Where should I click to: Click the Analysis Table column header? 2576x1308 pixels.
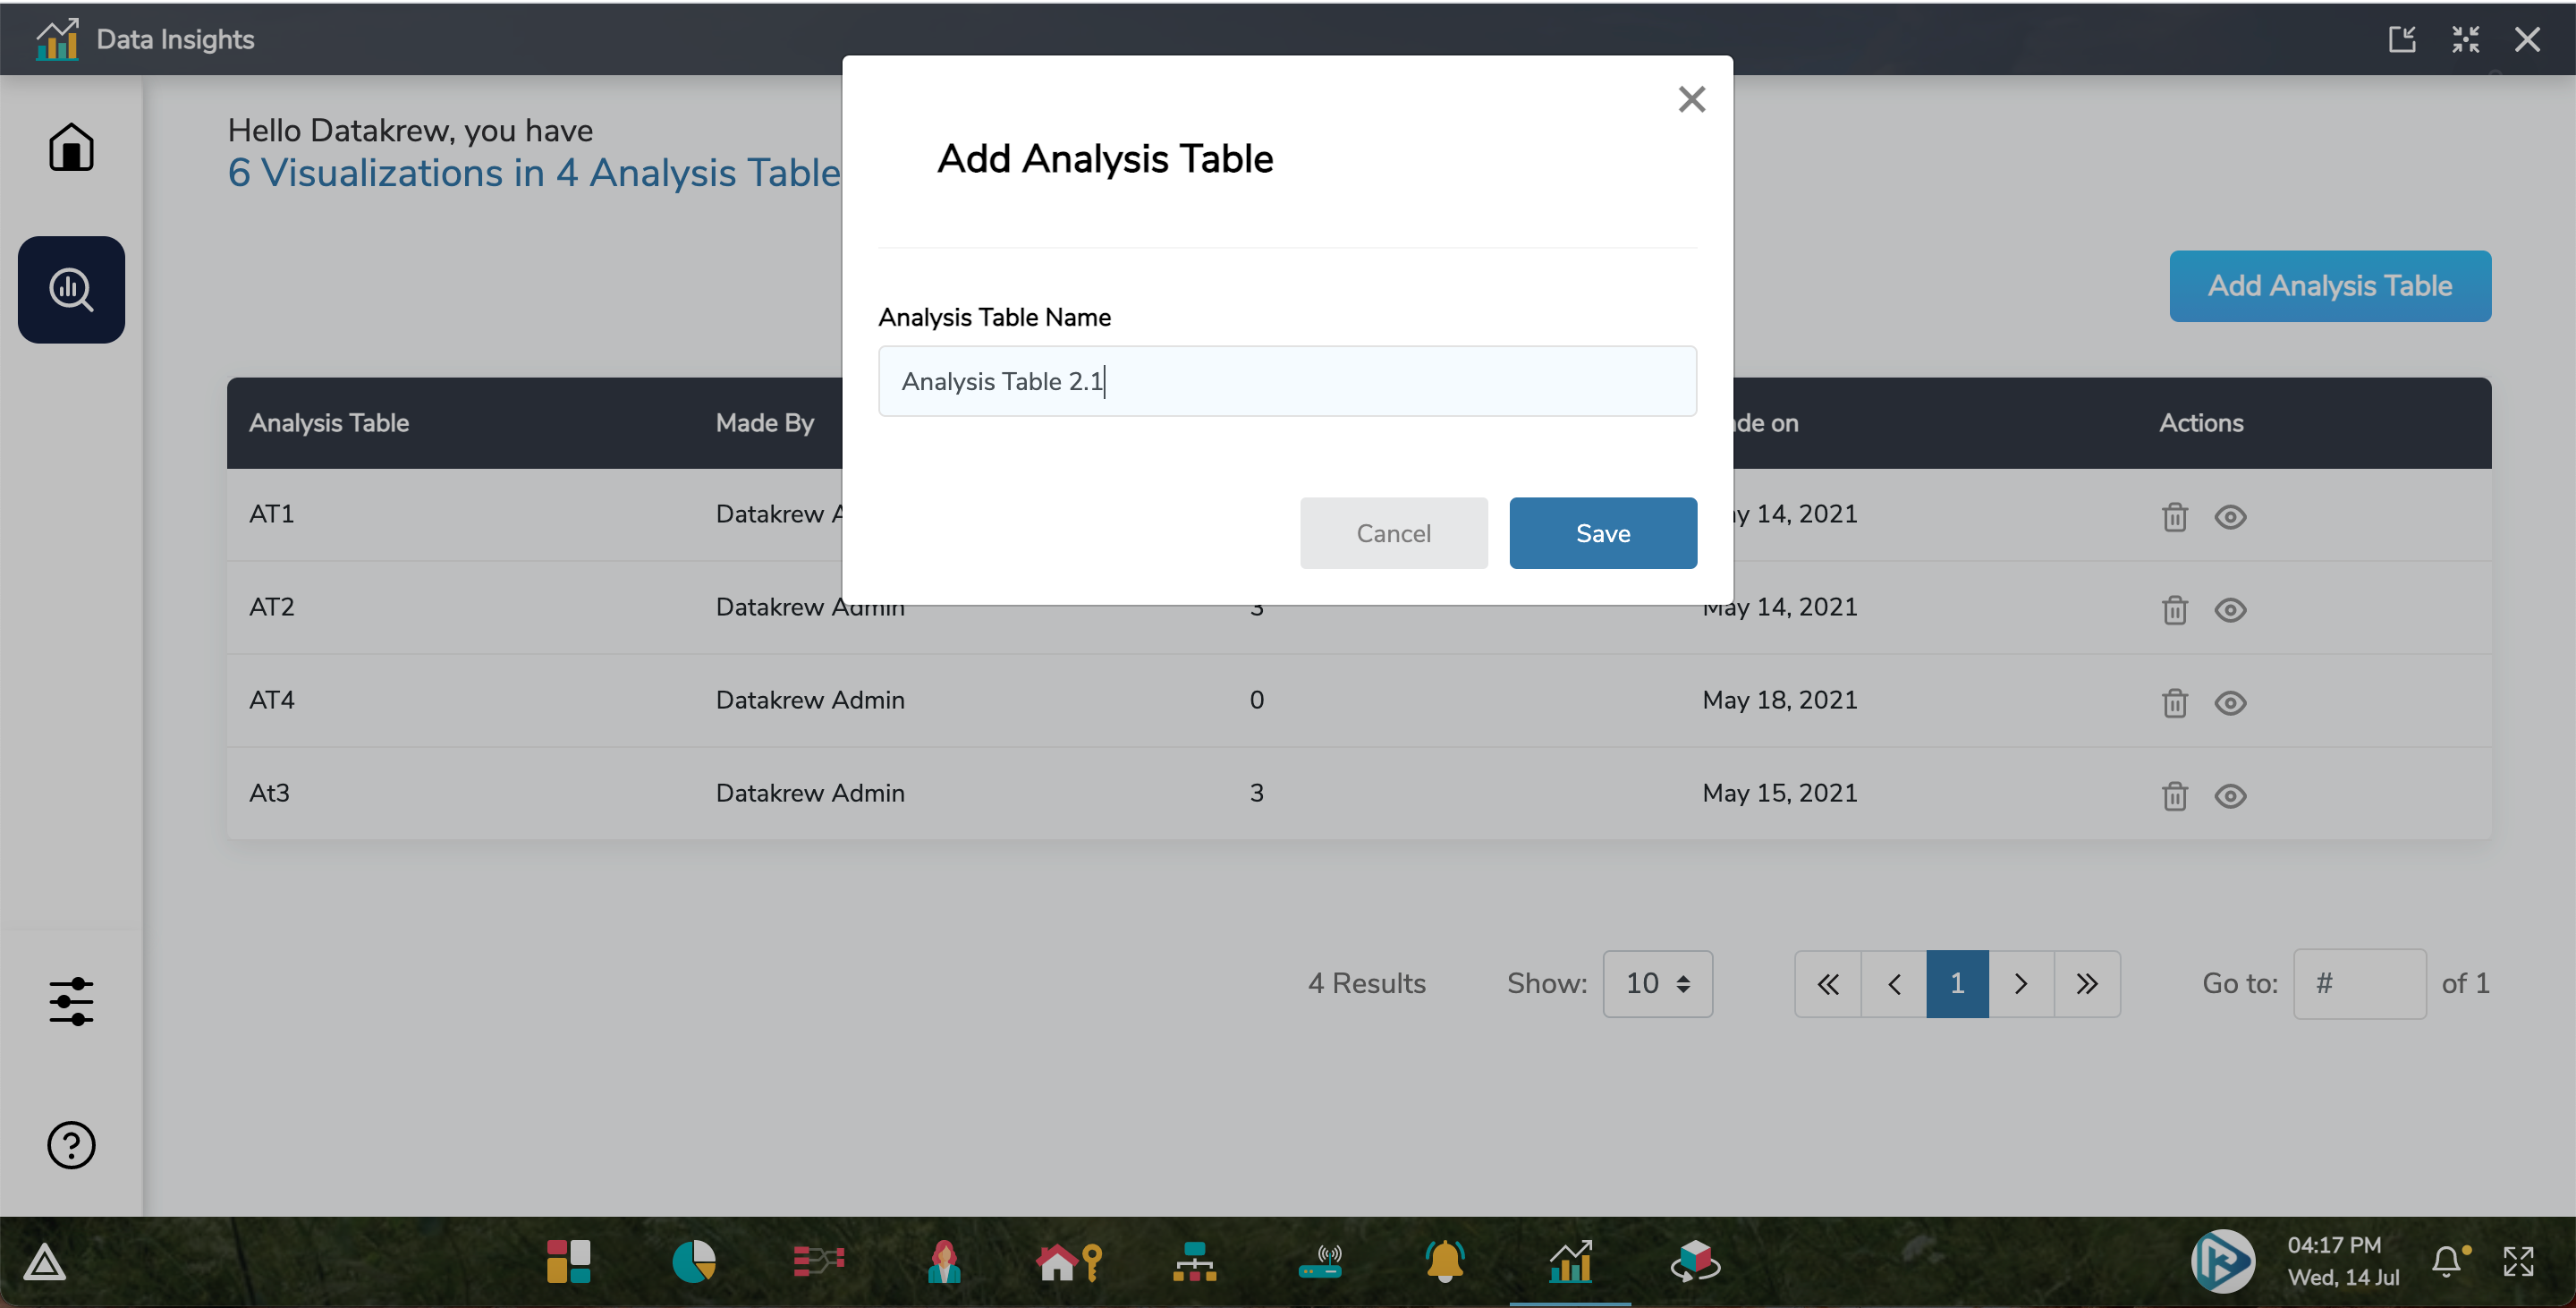pyautogui.click(x=329, y=423)
